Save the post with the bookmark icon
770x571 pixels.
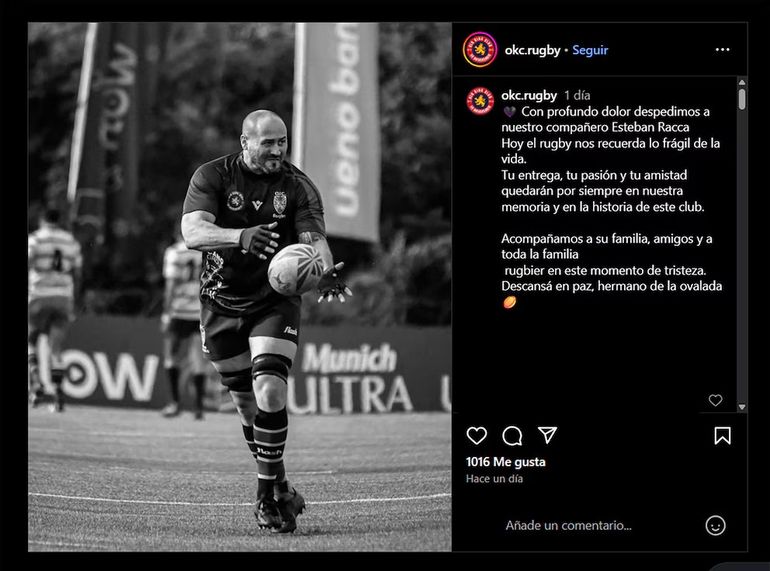(722, 435)
